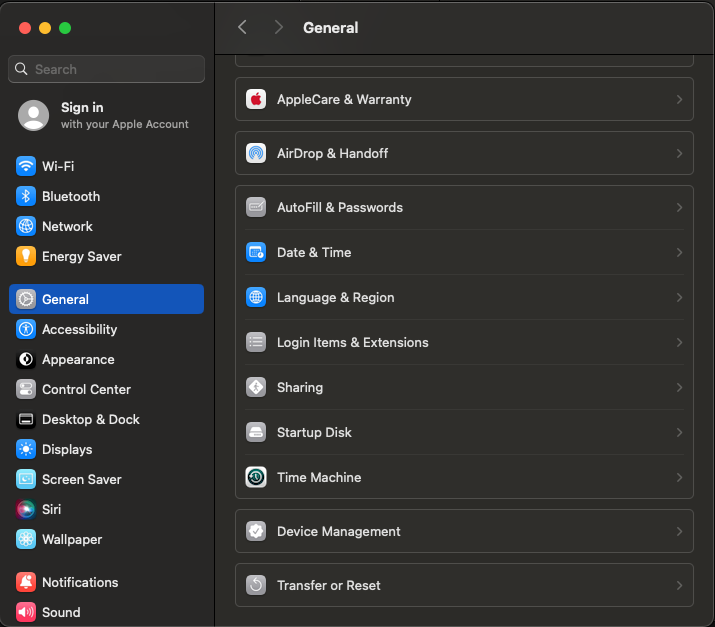Open the Wi-Fi settings pane
715x627 pixels.
[106, 166]
